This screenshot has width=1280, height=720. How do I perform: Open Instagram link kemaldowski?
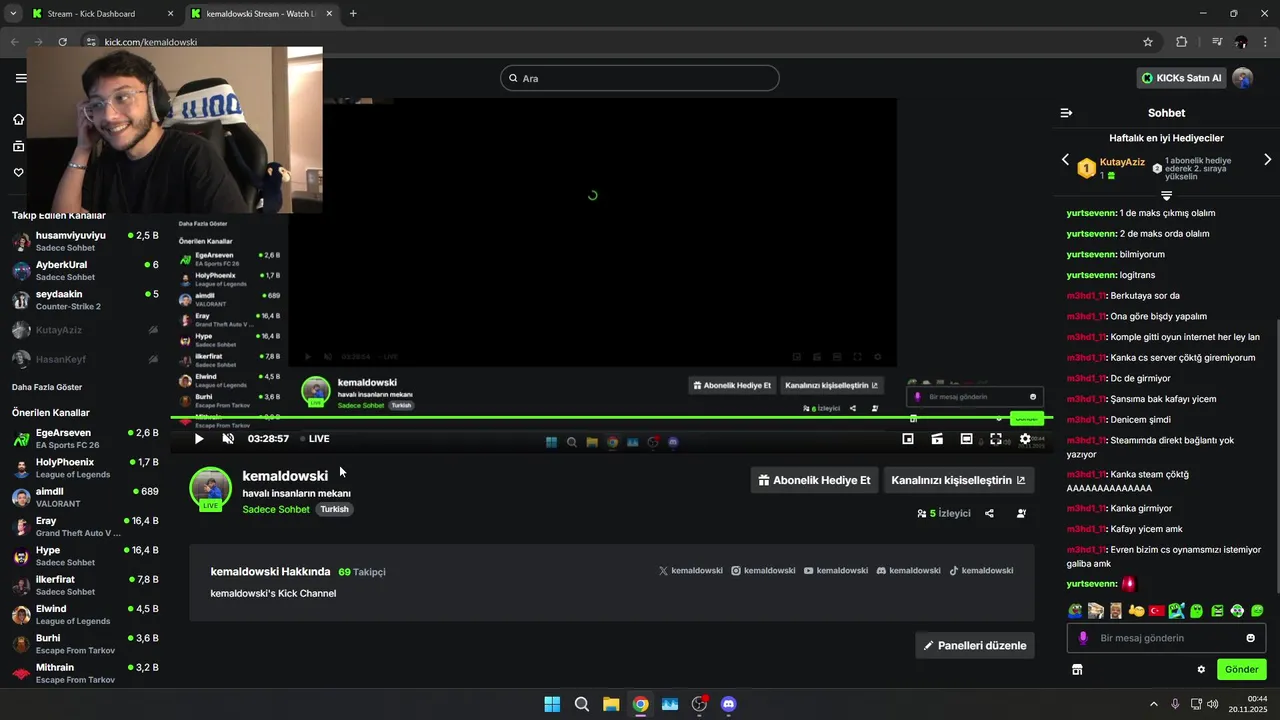coord(763,571)
